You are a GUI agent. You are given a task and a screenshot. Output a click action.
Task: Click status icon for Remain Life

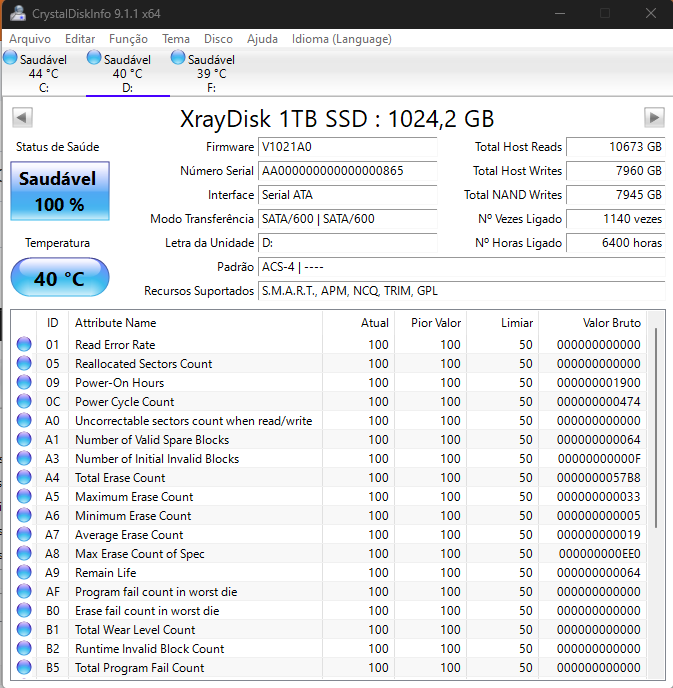pyautogui.click(x=24, y=573)
